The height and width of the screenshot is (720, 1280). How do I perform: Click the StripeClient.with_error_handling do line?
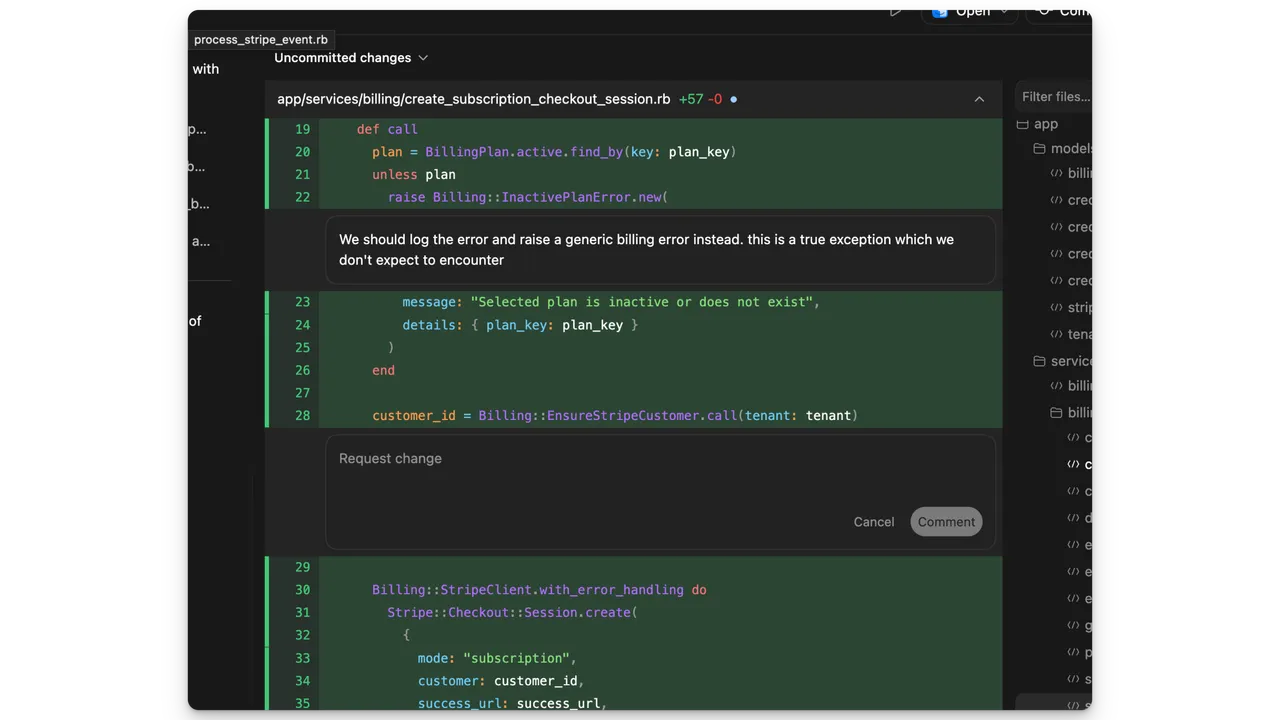point(539,590)
